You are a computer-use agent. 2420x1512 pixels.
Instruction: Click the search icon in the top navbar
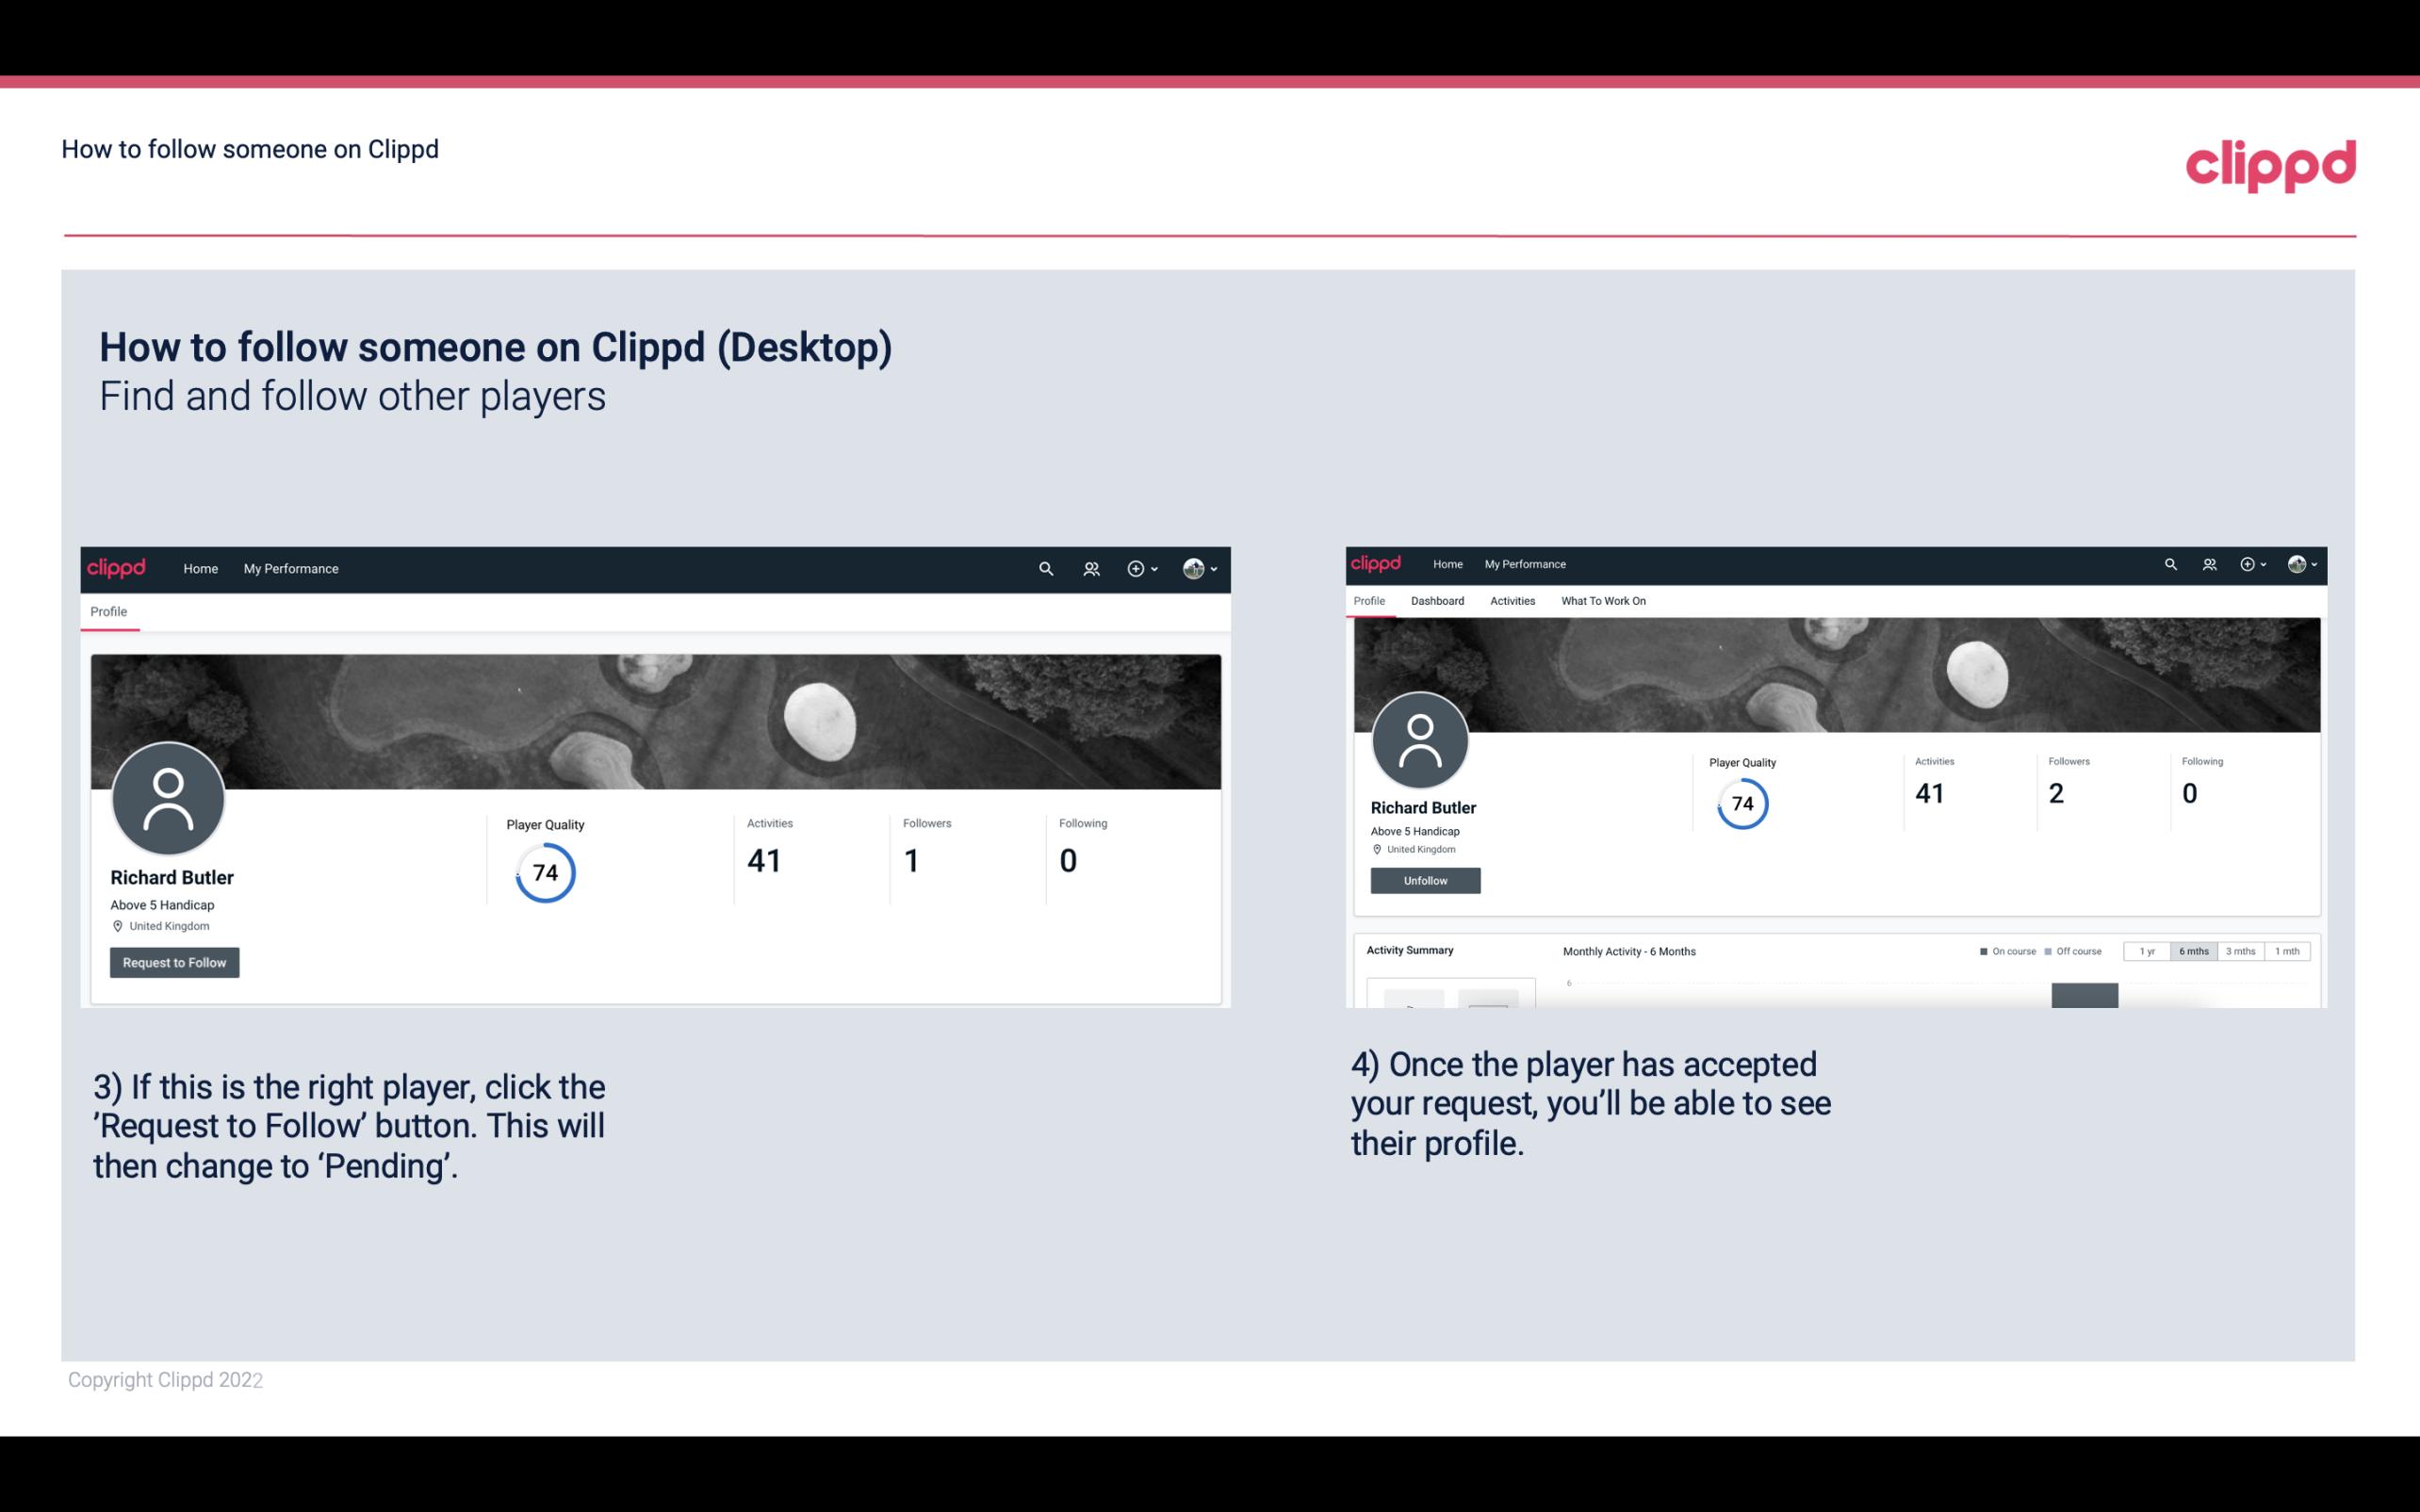point(1045,568)
